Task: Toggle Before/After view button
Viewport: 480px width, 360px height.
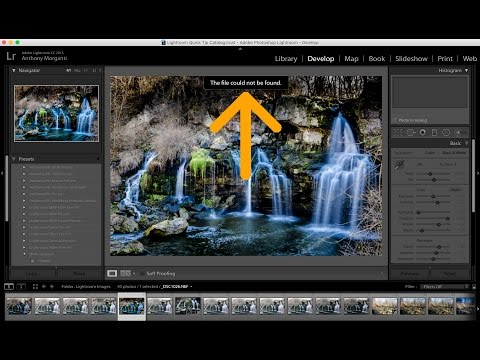Action: click(125, 273)
